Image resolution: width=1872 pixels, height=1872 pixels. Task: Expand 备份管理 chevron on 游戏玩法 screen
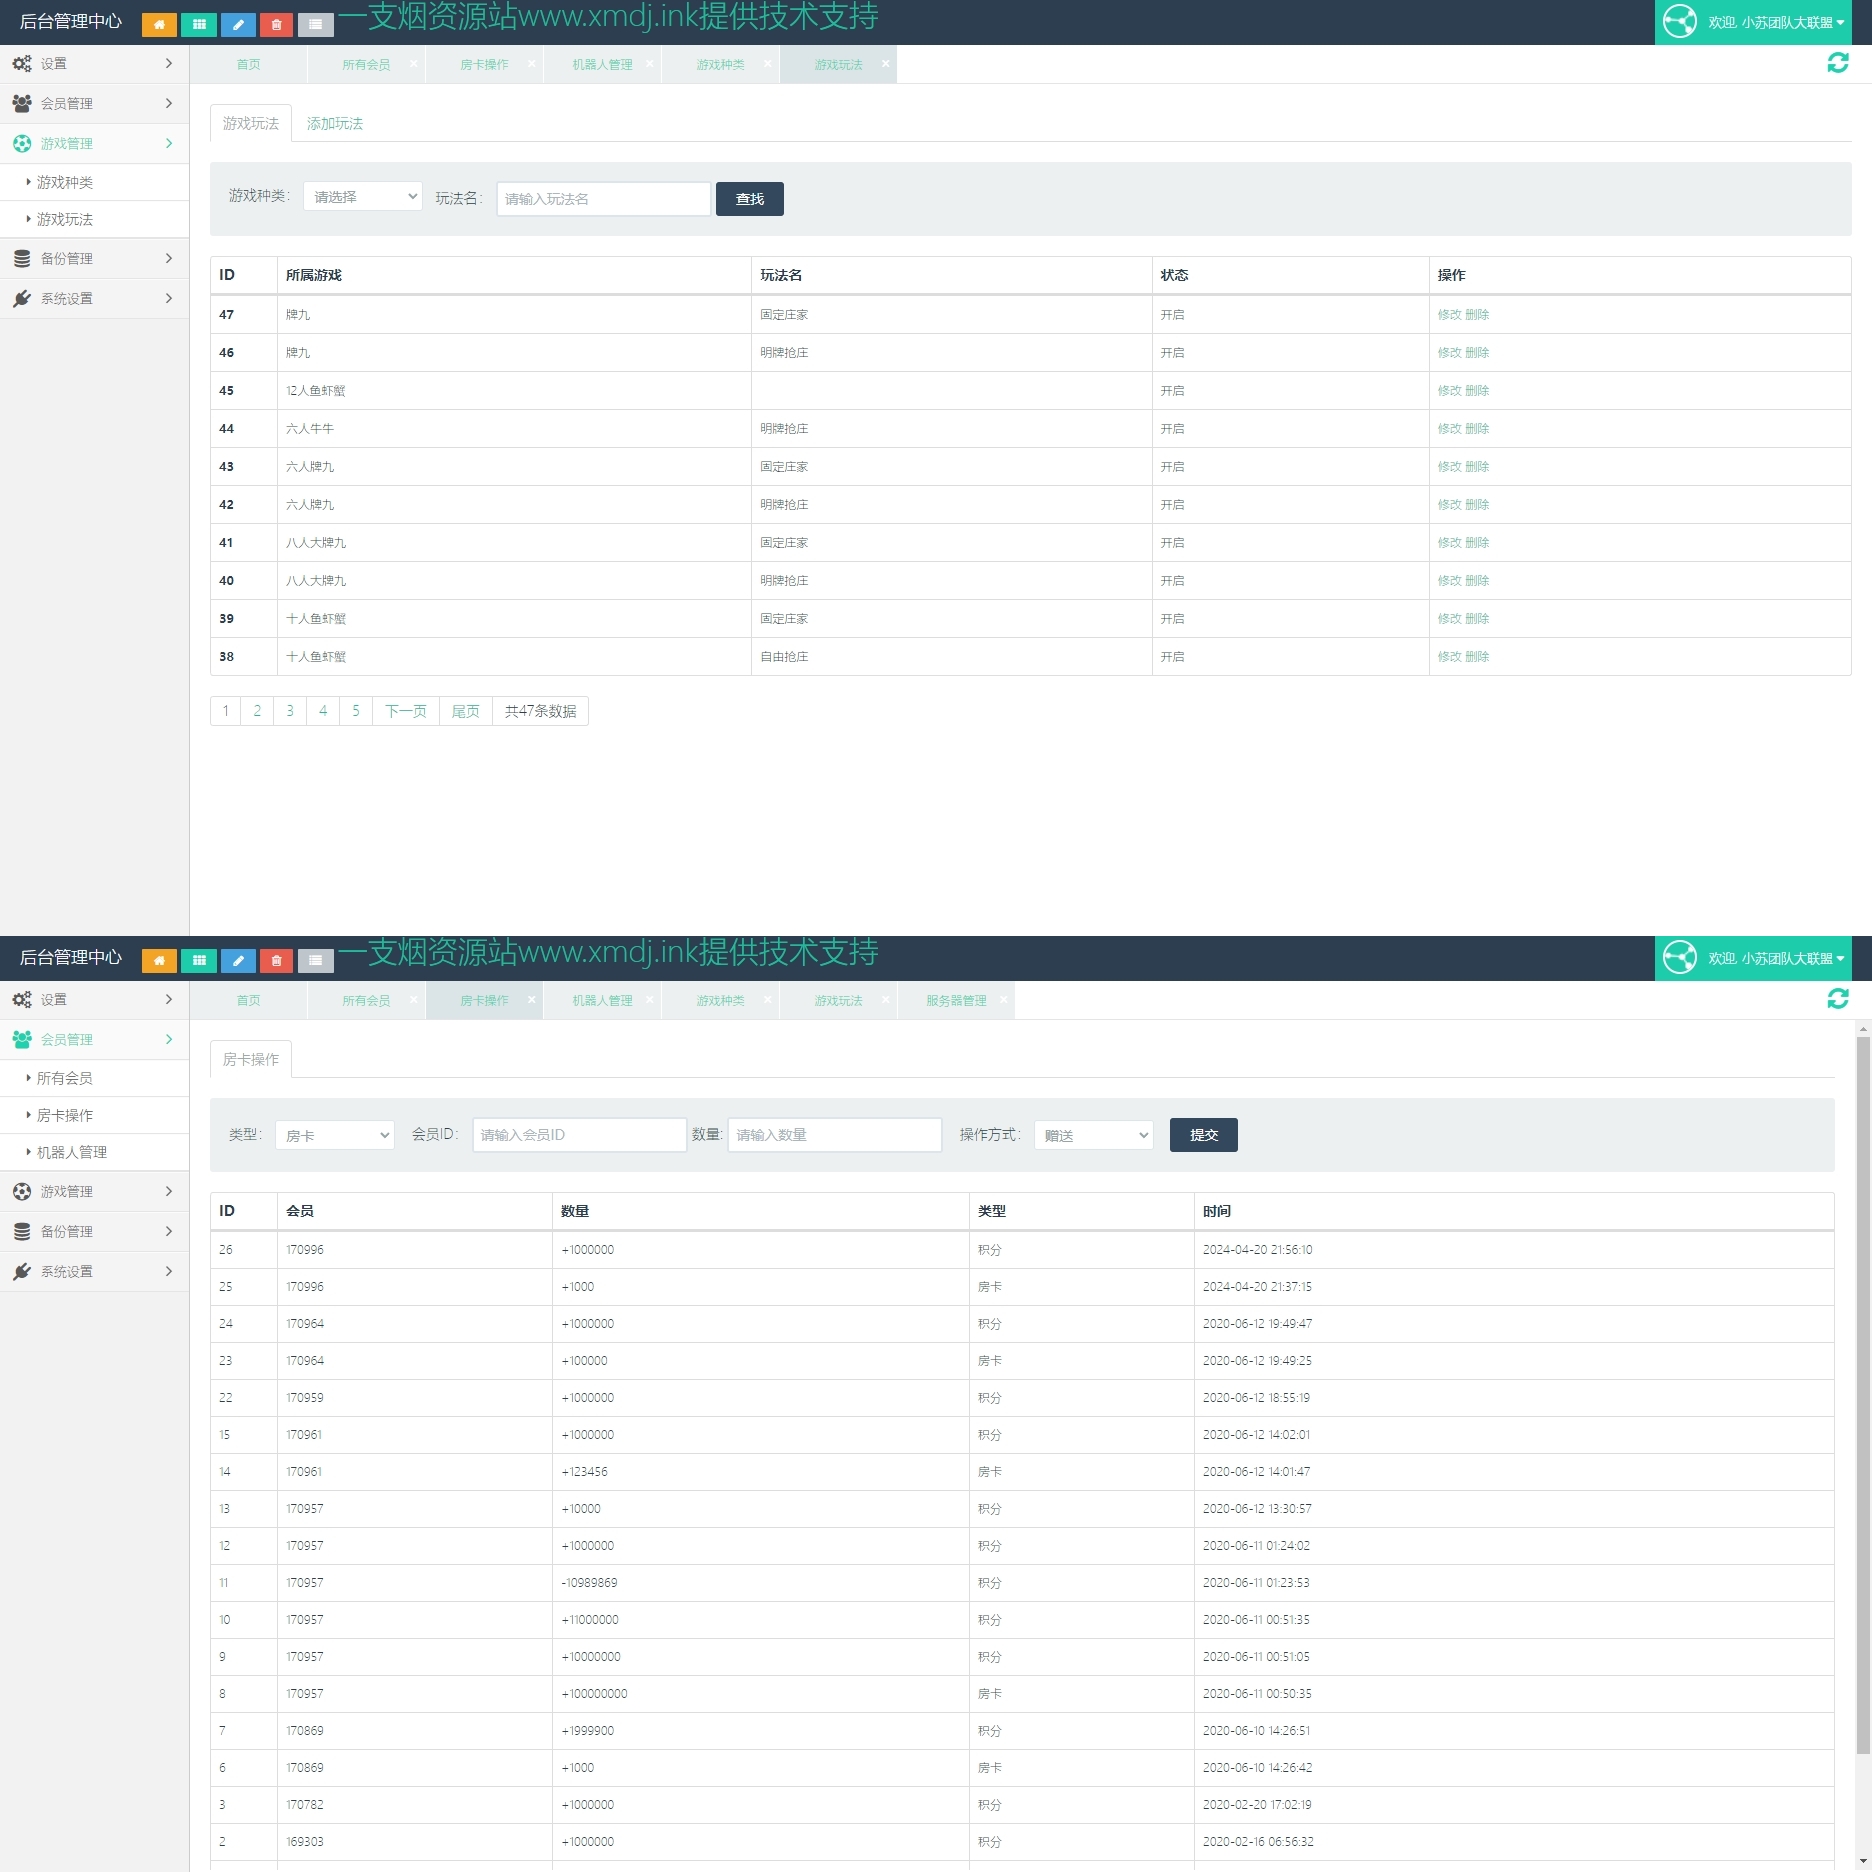(168, 258)
